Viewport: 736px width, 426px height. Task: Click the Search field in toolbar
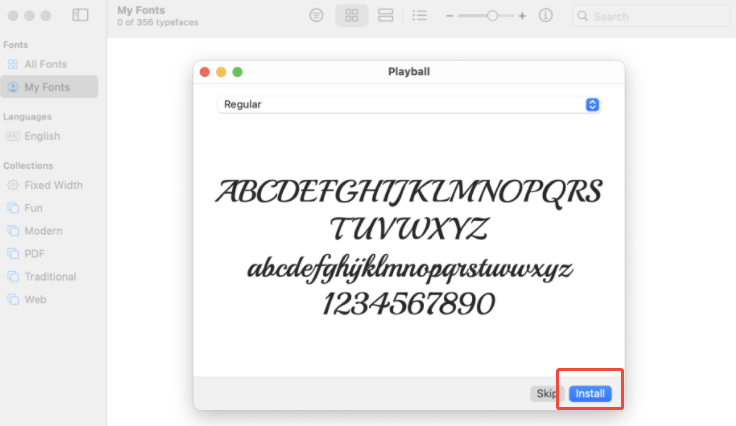click(x=651, y=16)
